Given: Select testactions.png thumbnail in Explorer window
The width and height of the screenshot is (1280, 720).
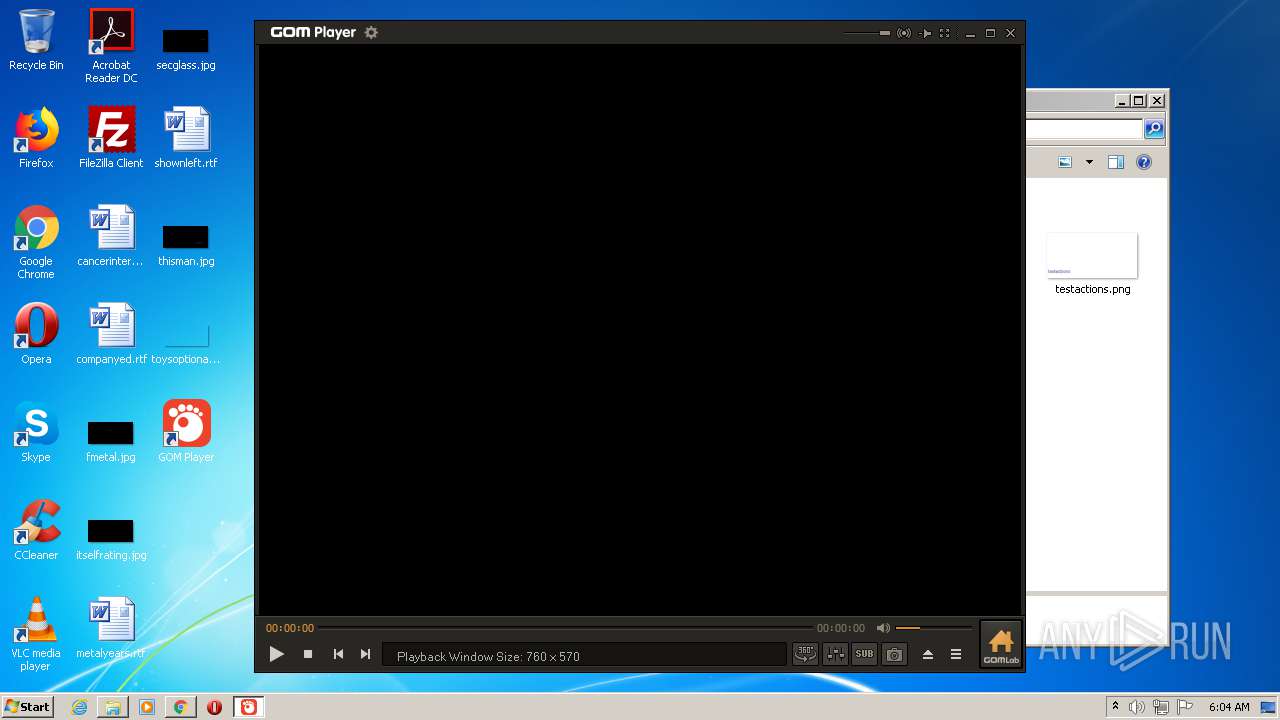Looking at the screenshot, I should pos(1092,255).
